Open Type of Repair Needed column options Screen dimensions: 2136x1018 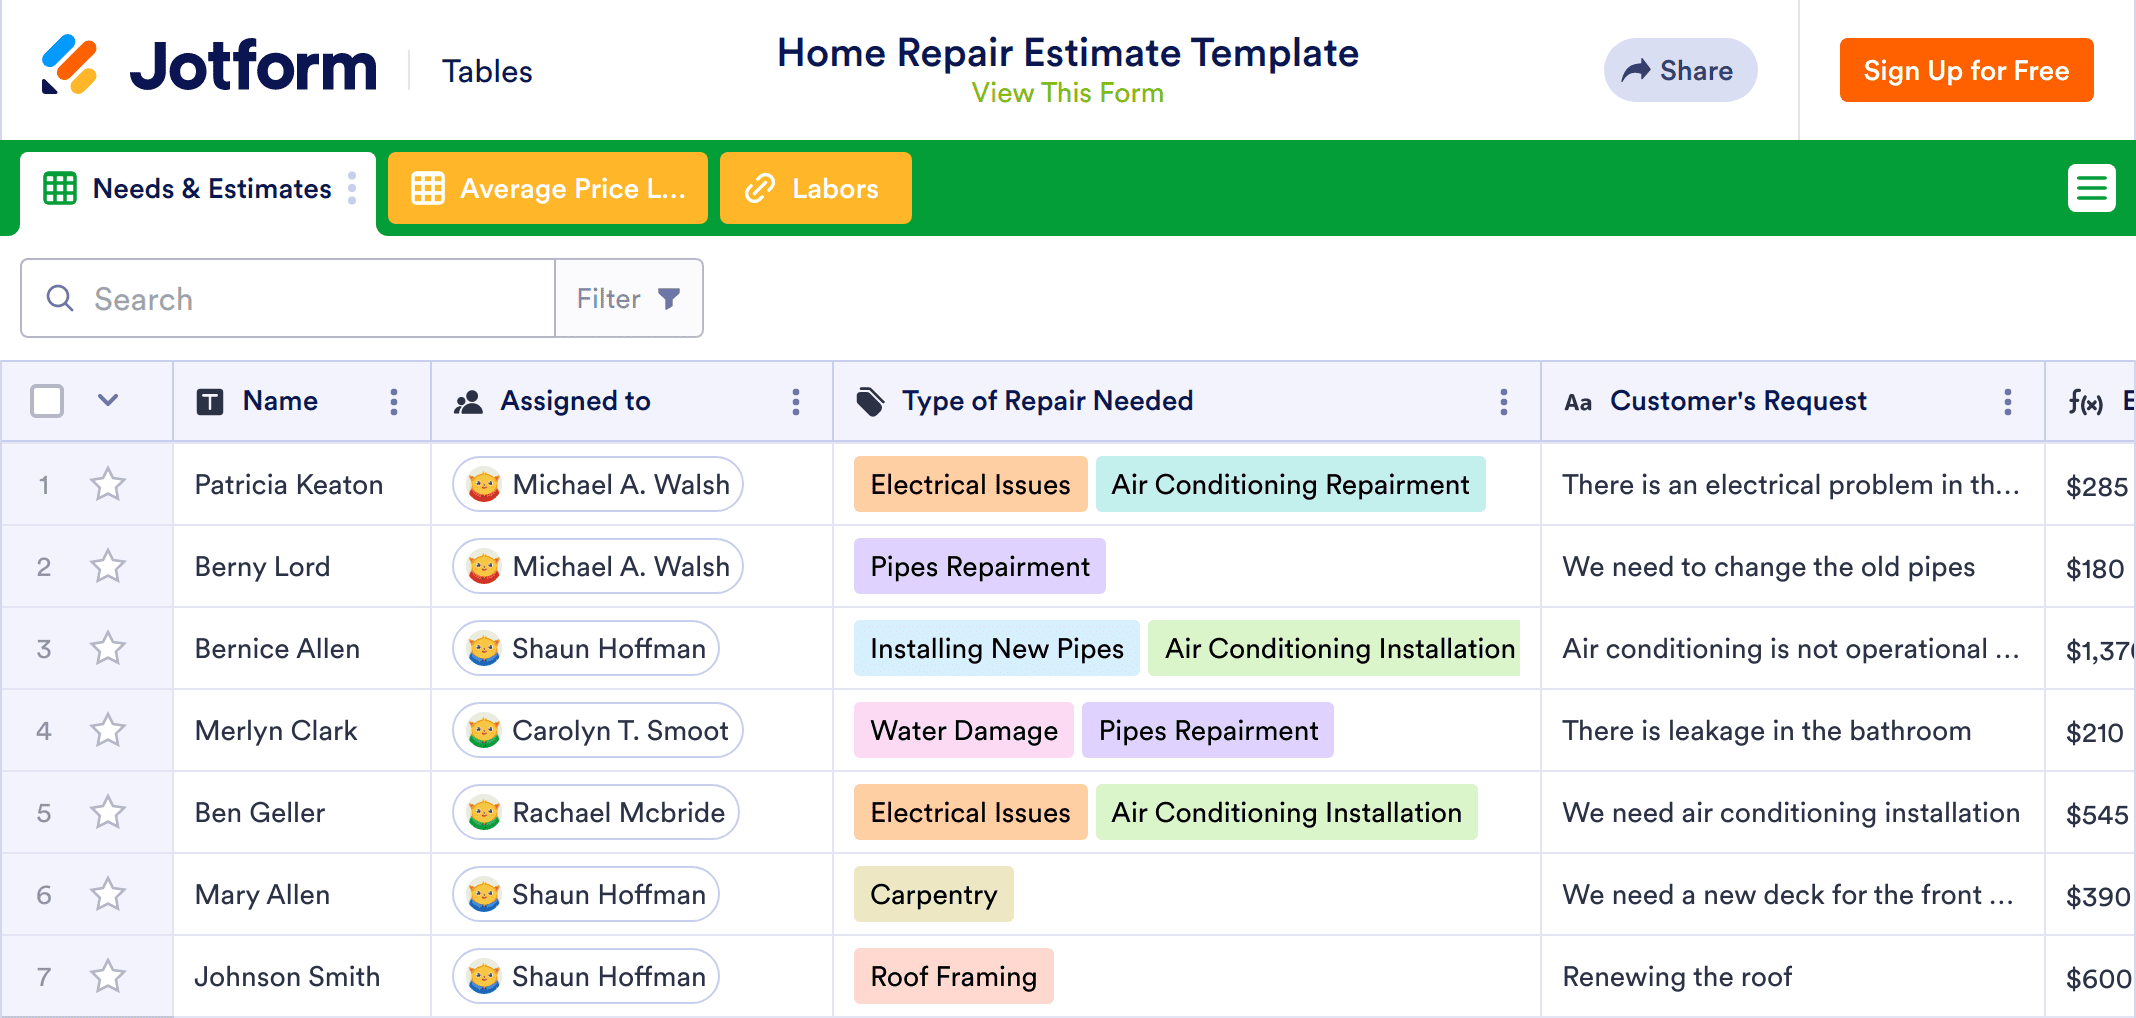point(1503,402)
